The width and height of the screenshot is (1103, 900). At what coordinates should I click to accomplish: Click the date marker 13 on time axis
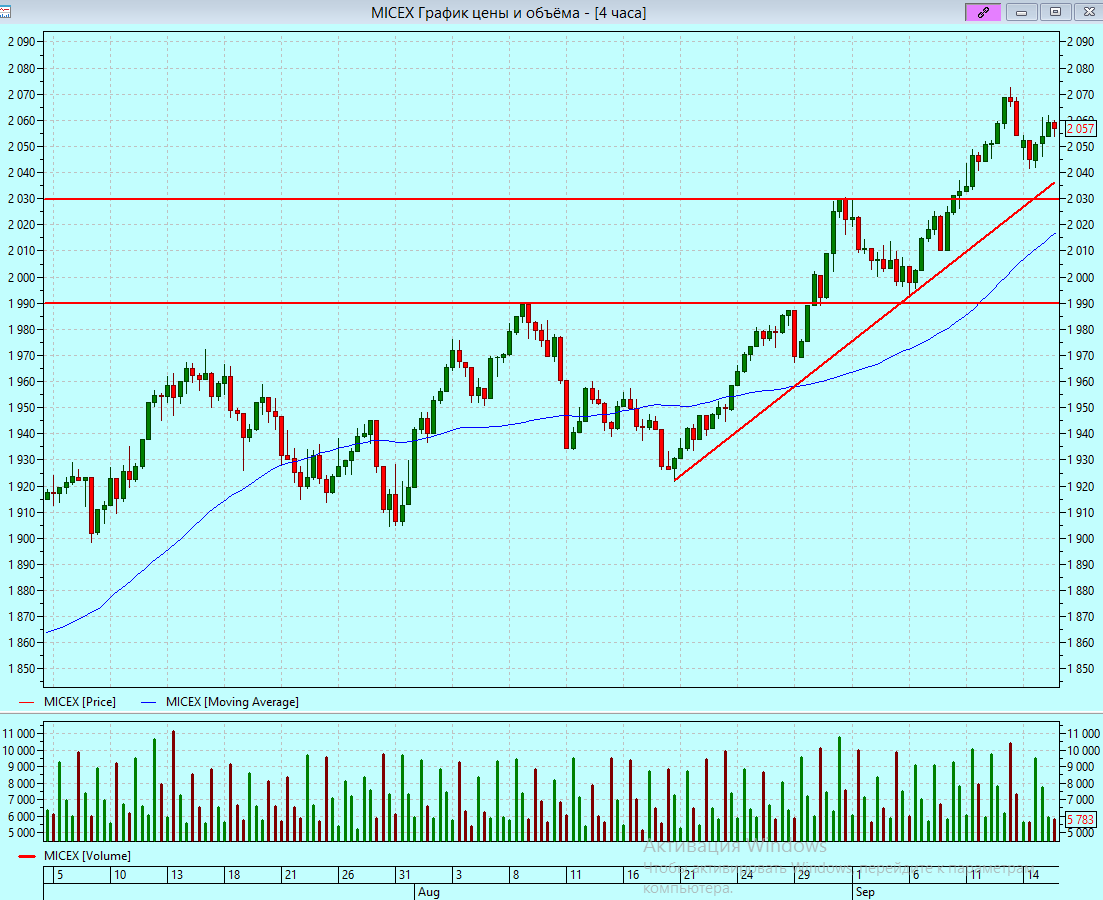(177, 875)
